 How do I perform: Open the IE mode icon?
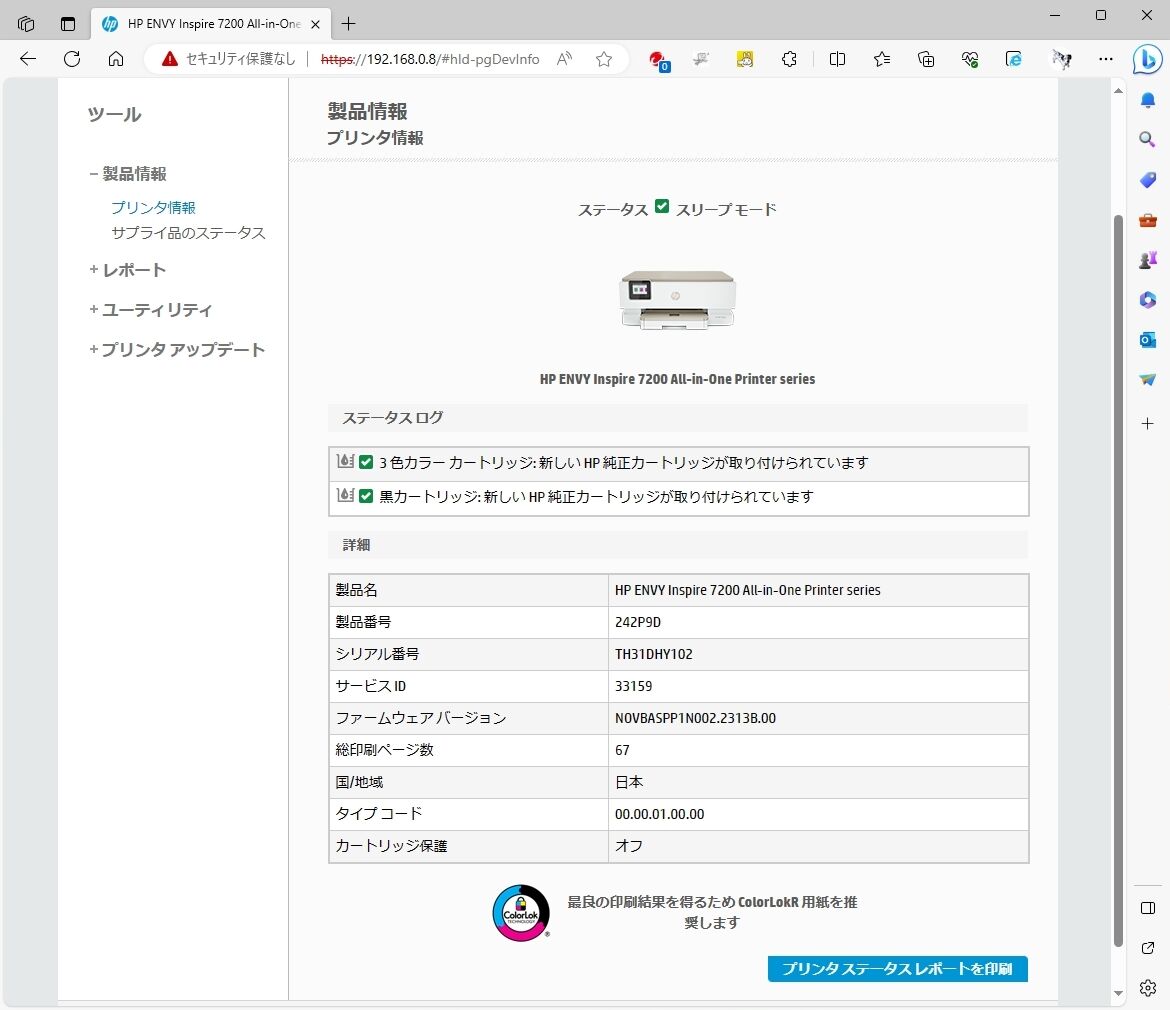coord(1013,59)
